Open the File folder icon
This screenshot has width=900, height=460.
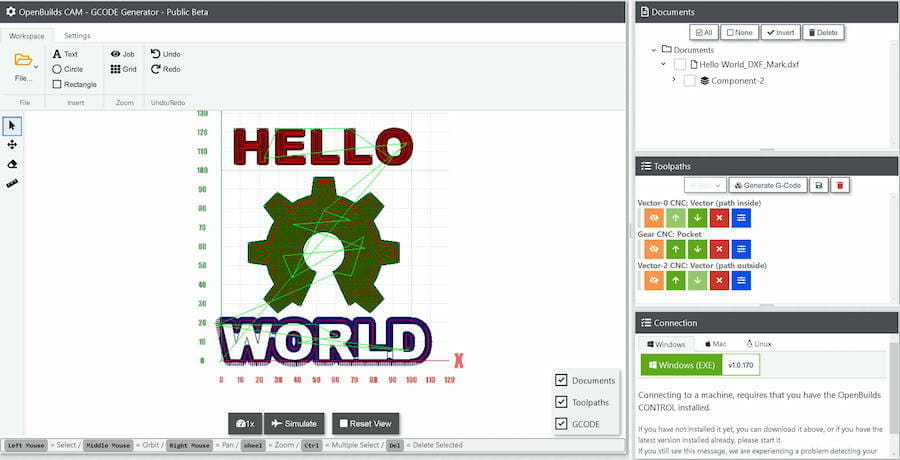click(x=23, y=60)
